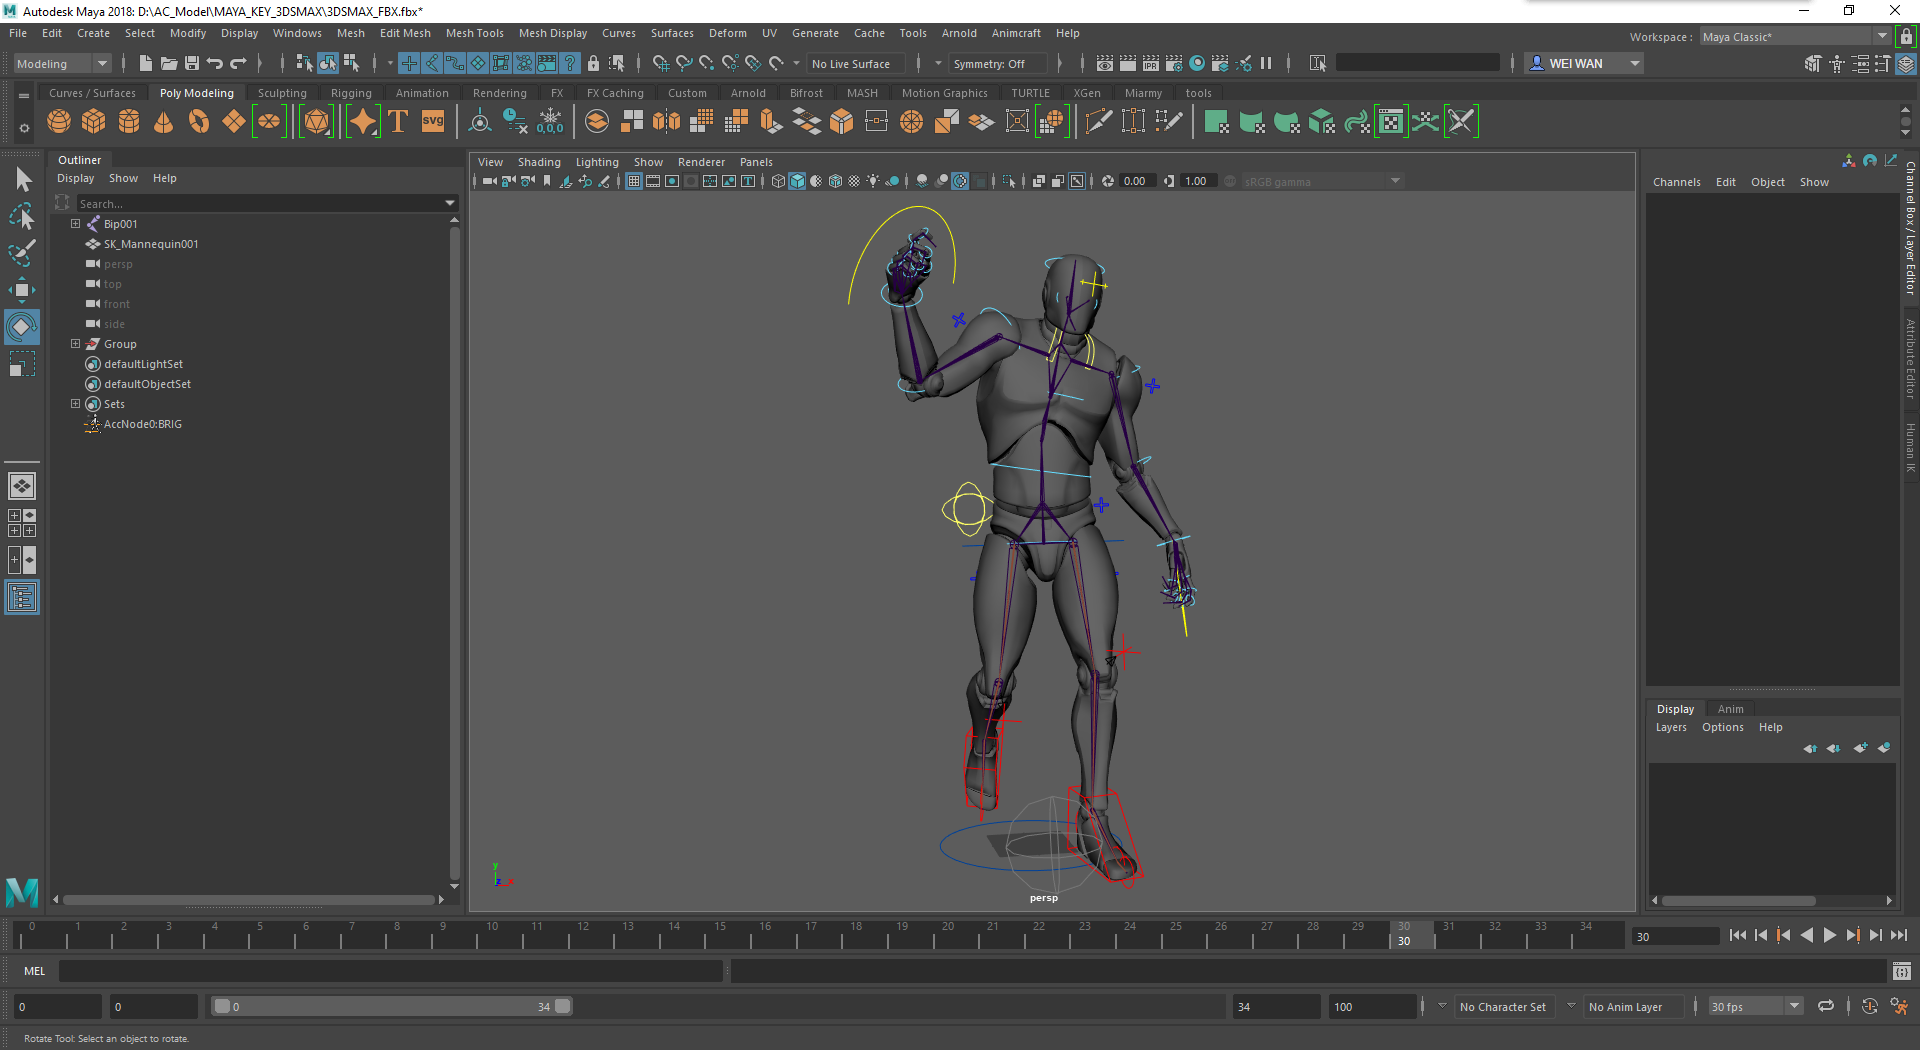The width and height of the screenshot is (1920, 1050).
Task: Open the sRGB gamma view transform dropdown
Action: tap(1321, 181)
